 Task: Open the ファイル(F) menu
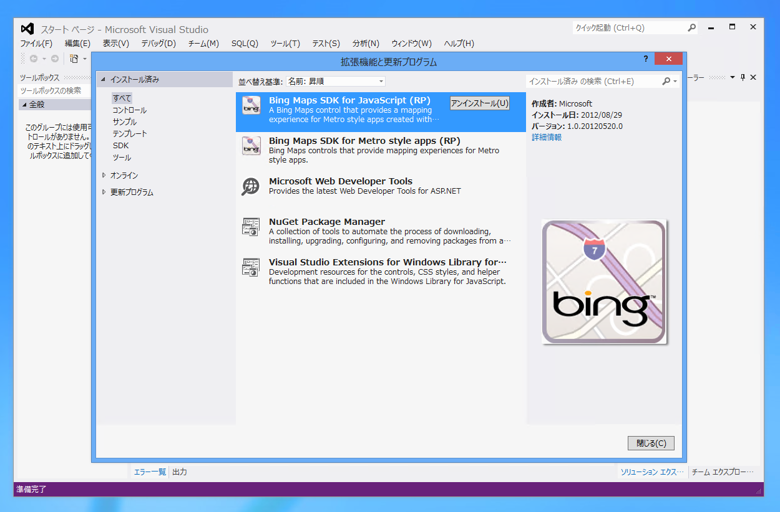pos(36,44)
